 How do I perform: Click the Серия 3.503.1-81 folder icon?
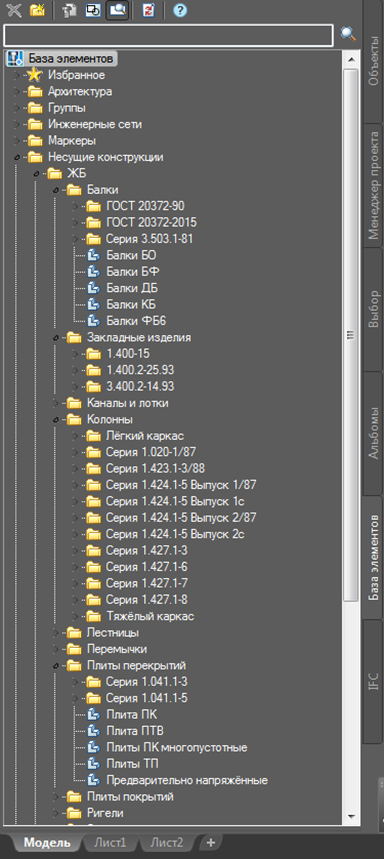(x=94, y=239)
